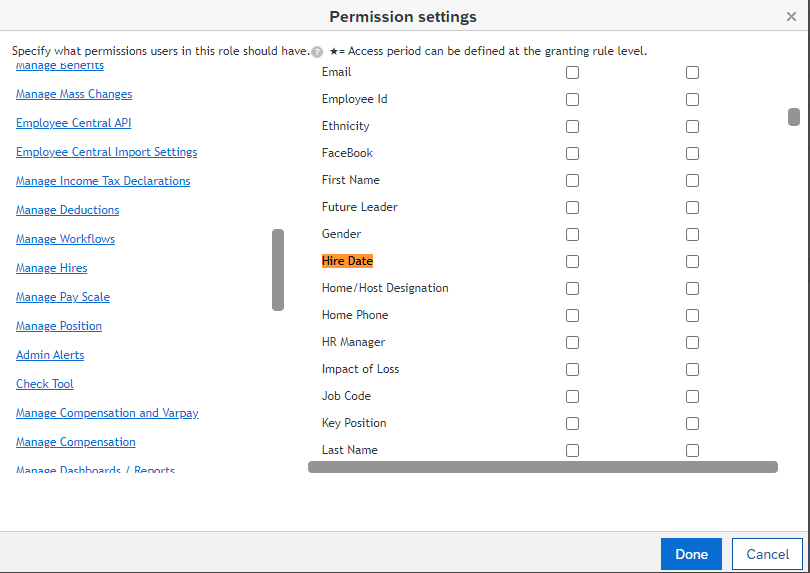
Task: Close the Permission settings dialog
Action: [791, 17]
